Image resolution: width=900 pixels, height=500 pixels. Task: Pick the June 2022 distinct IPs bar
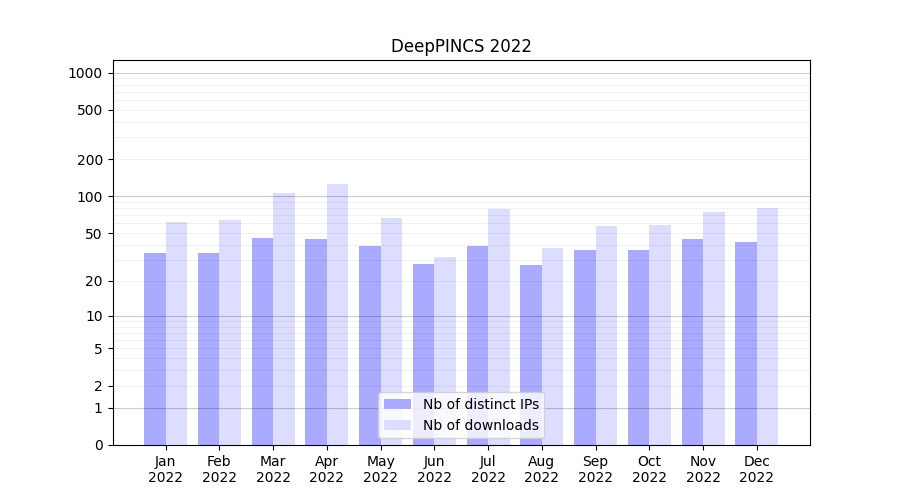pyautogui.click(x=423, y=354)
